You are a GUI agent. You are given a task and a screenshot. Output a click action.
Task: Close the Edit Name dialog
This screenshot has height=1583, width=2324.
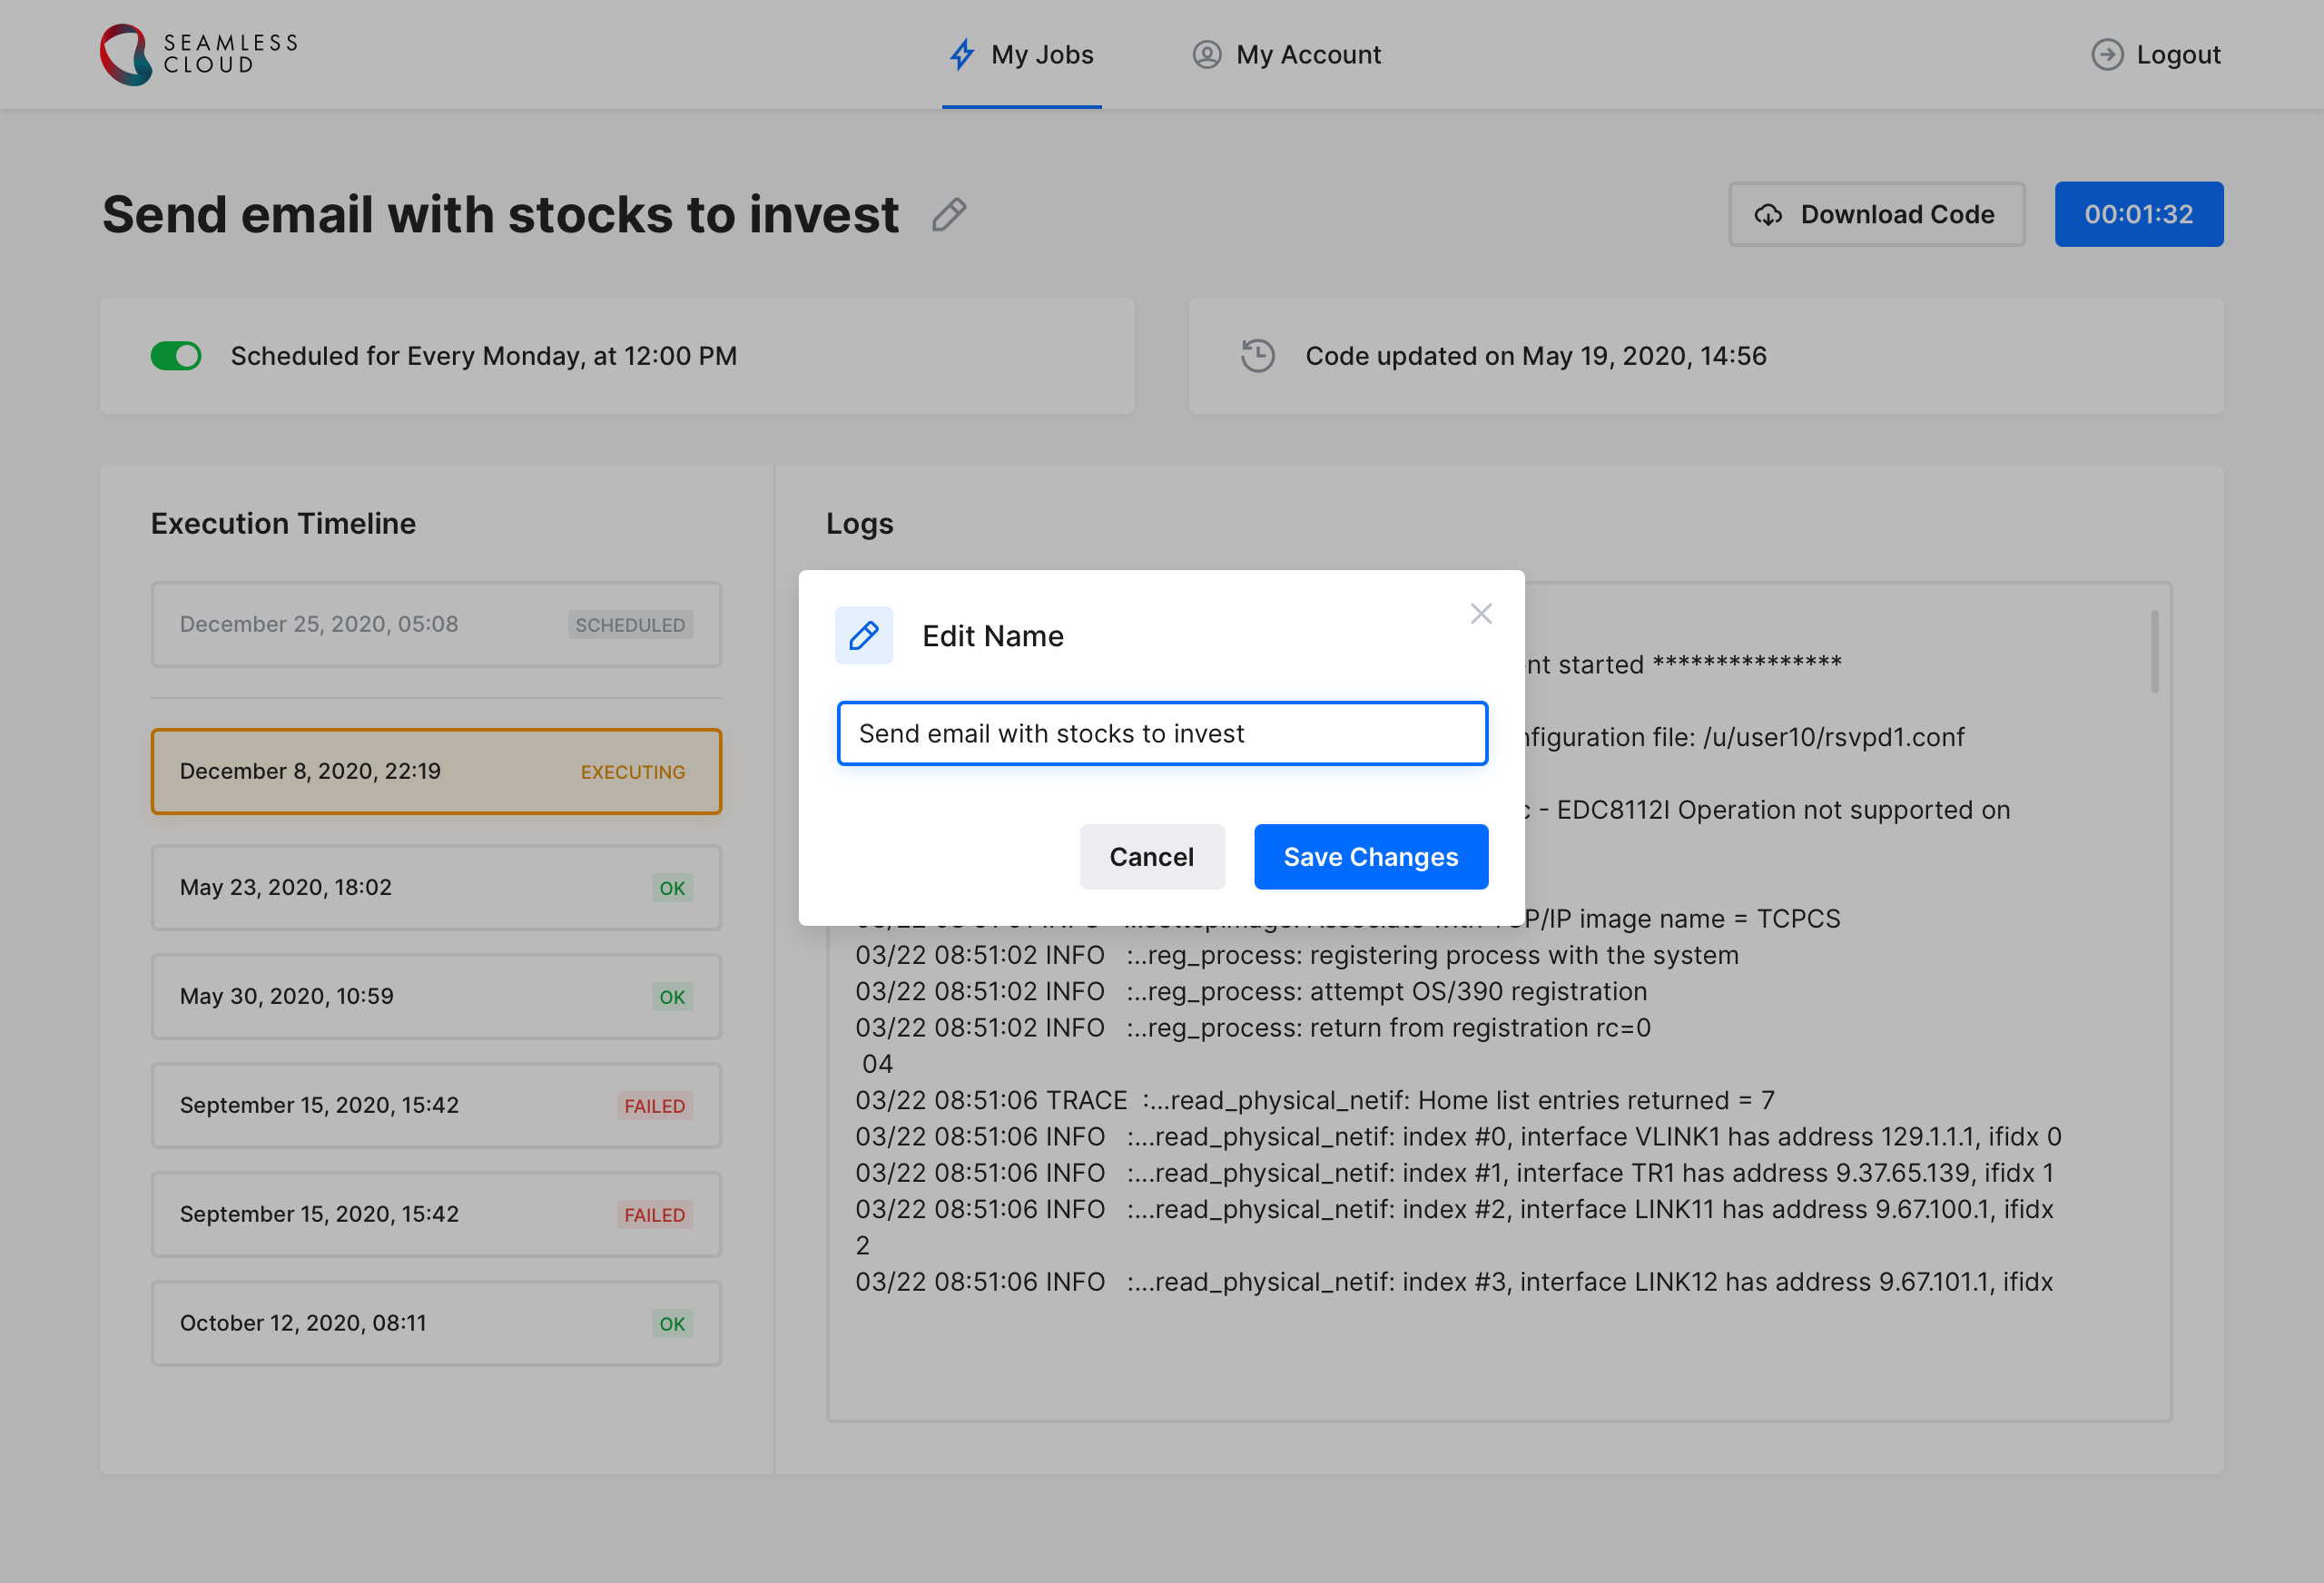point(1480,613)
